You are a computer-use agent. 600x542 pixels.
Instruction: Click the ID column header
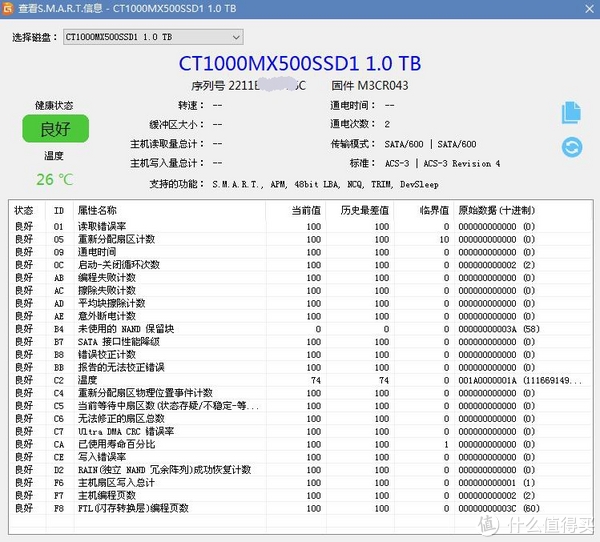click(59, 211)
